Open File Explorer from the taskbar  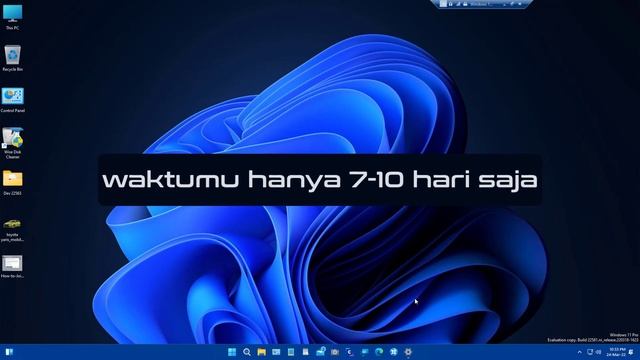(x=262, y=352)
